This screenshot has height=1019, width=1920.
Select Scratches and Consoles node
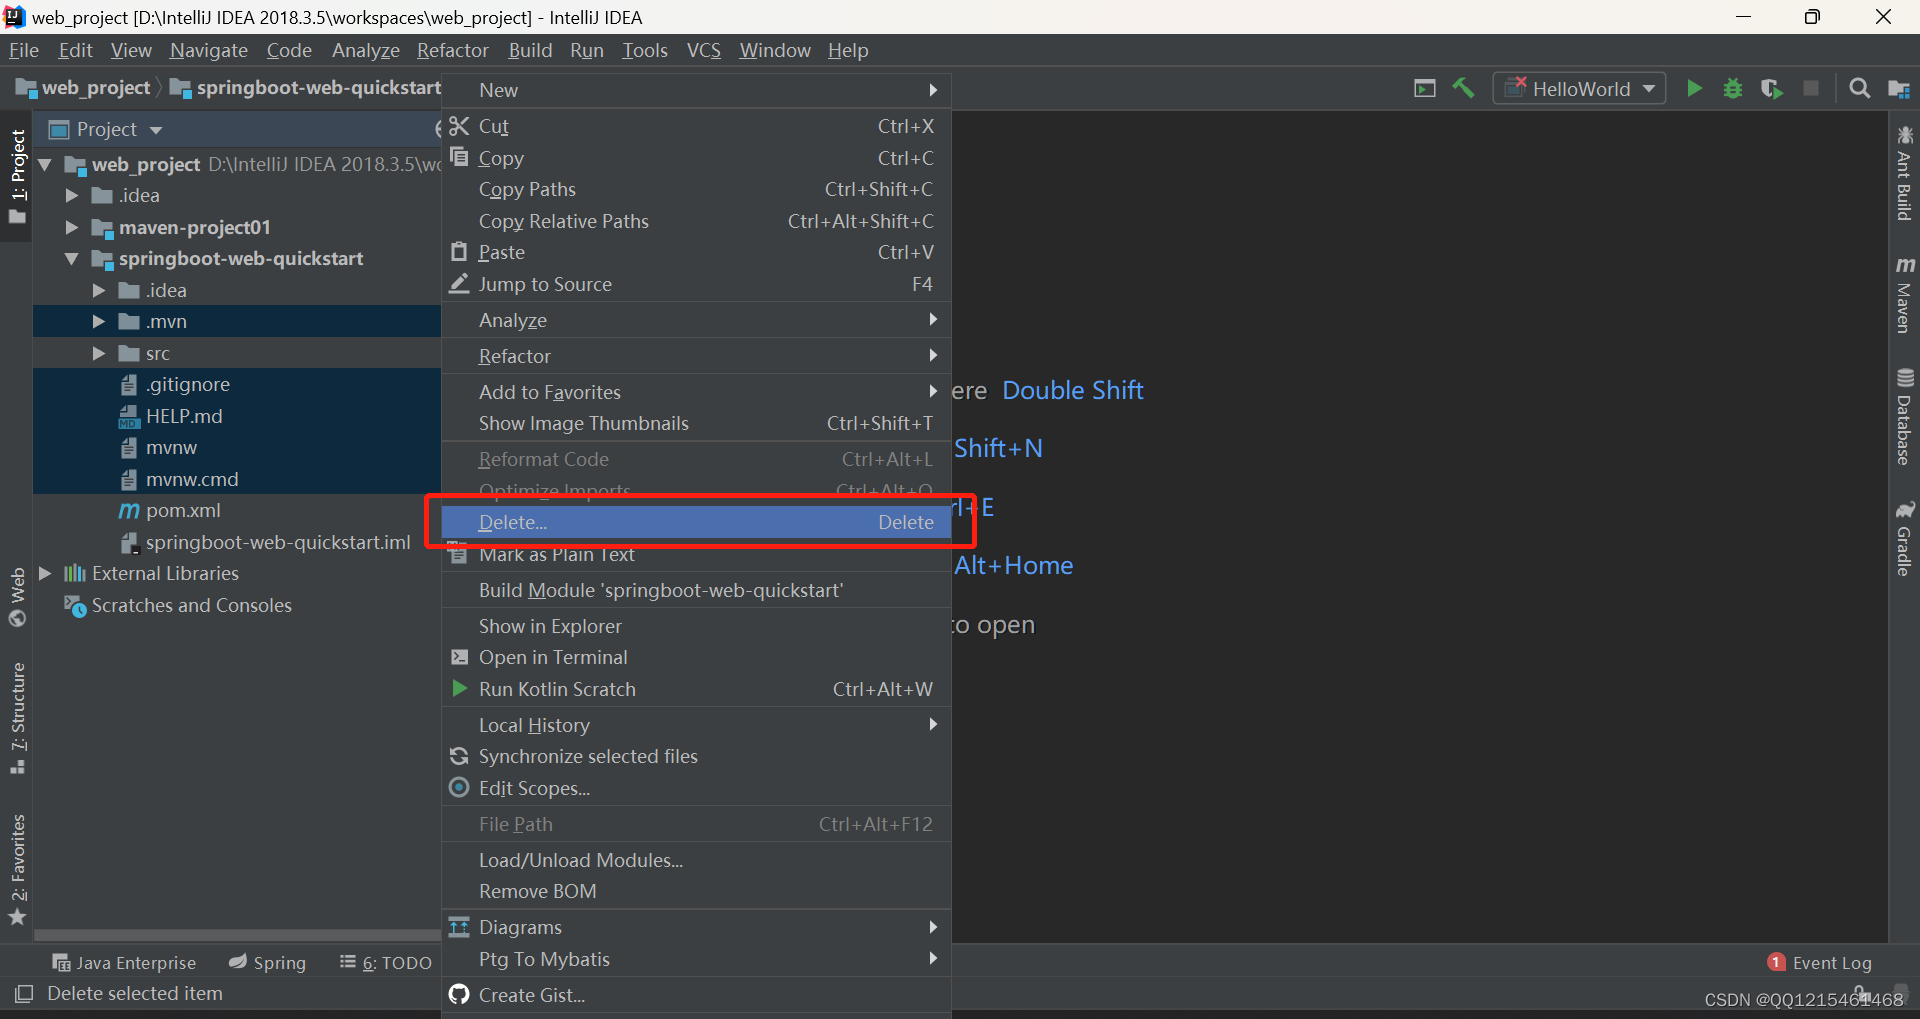[191, 605]
